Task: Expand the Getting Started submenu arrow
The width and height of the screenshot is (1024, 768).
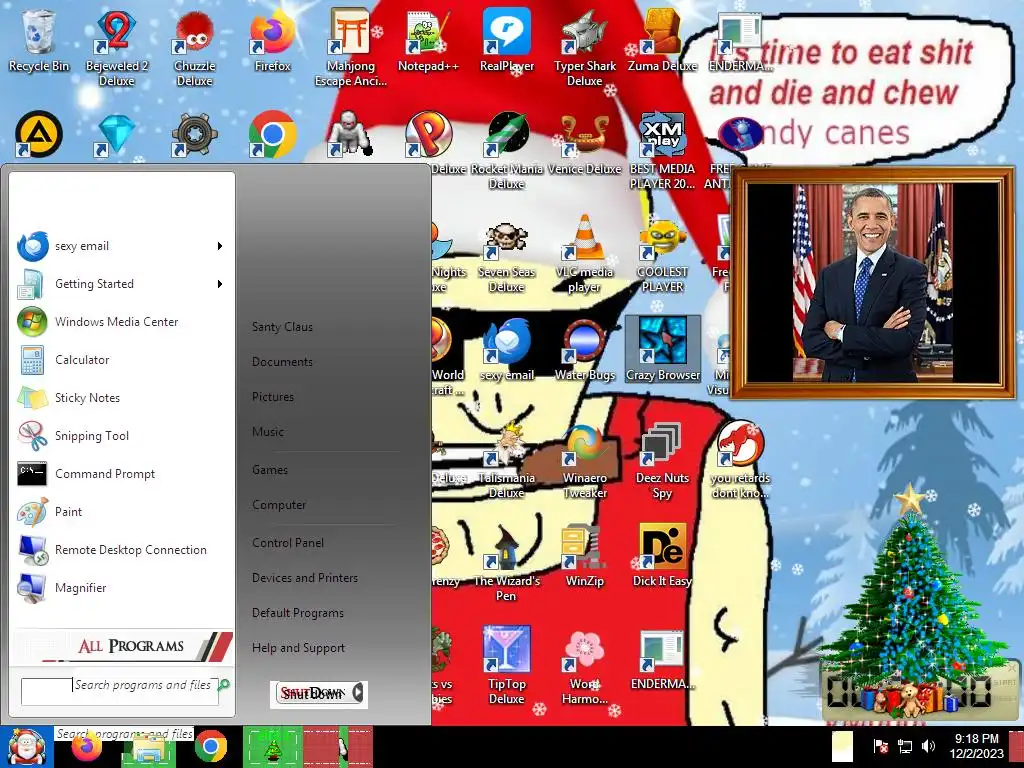Action: 220,284
